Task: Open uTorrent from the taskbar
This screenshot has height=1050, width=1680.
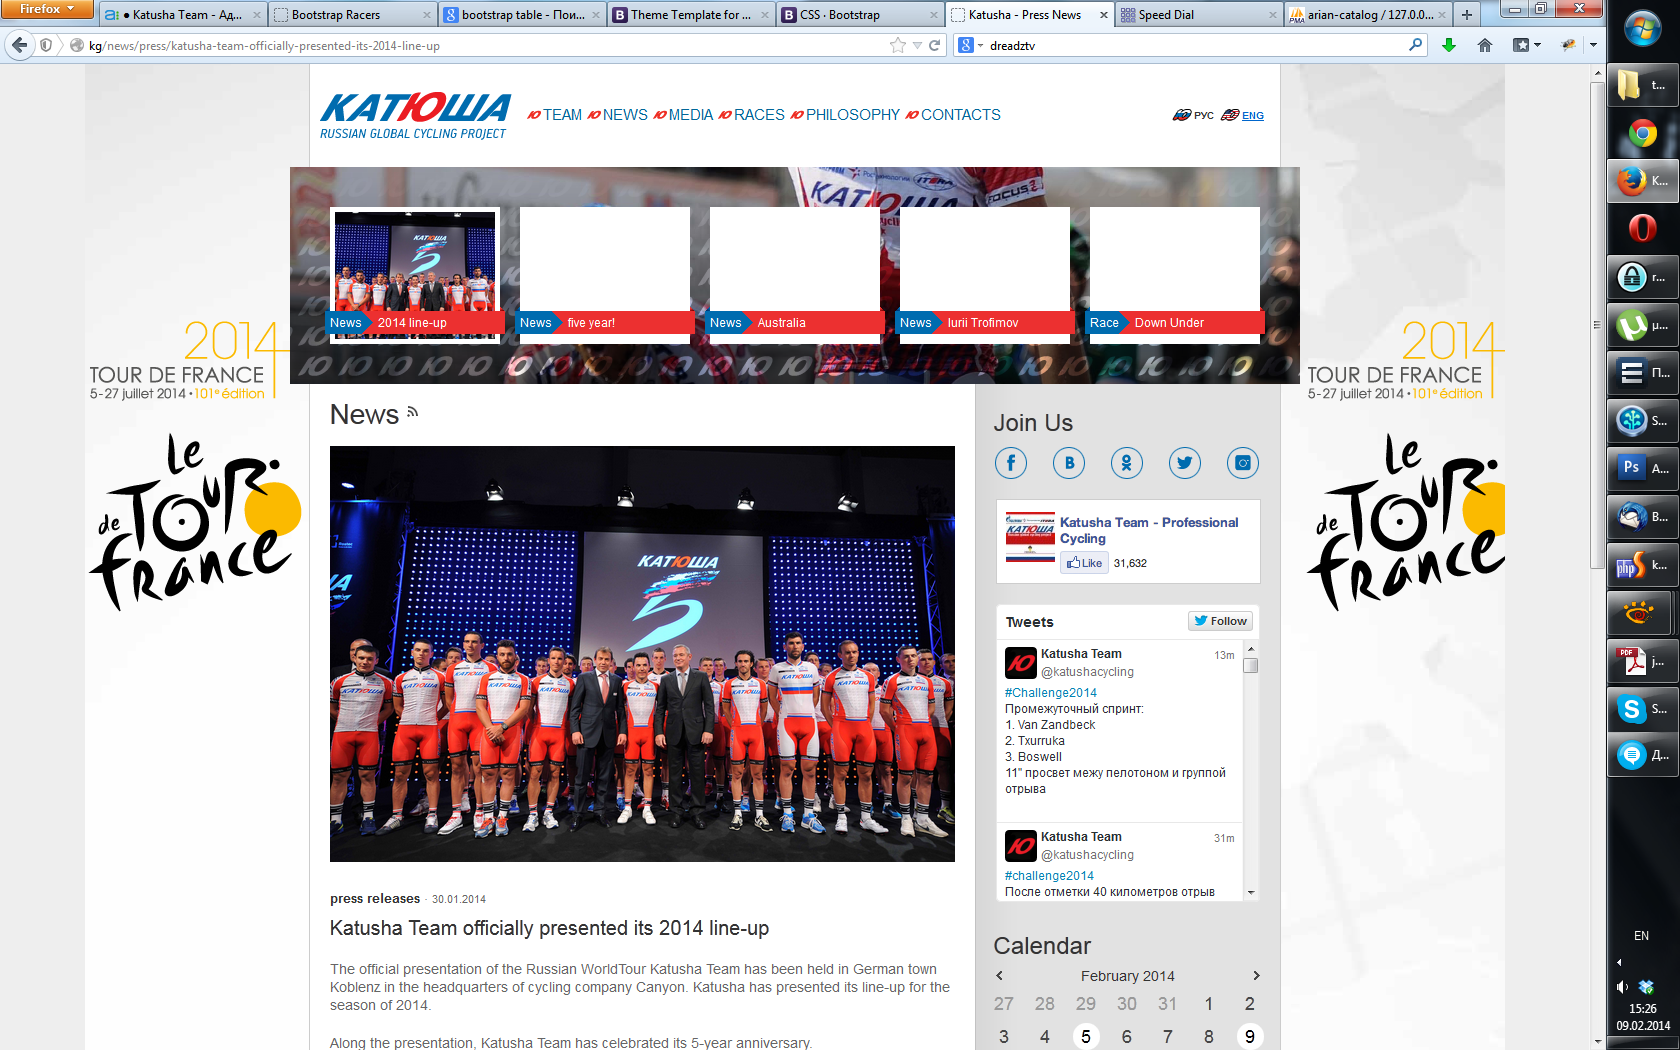Action: click(1643, 325)
